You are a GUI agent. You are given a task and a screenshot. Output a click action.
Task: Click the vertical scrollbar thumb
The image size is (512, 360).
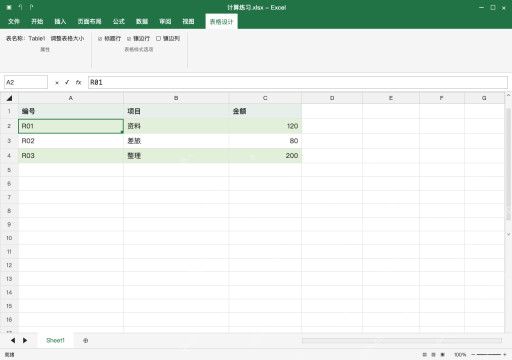508,164
